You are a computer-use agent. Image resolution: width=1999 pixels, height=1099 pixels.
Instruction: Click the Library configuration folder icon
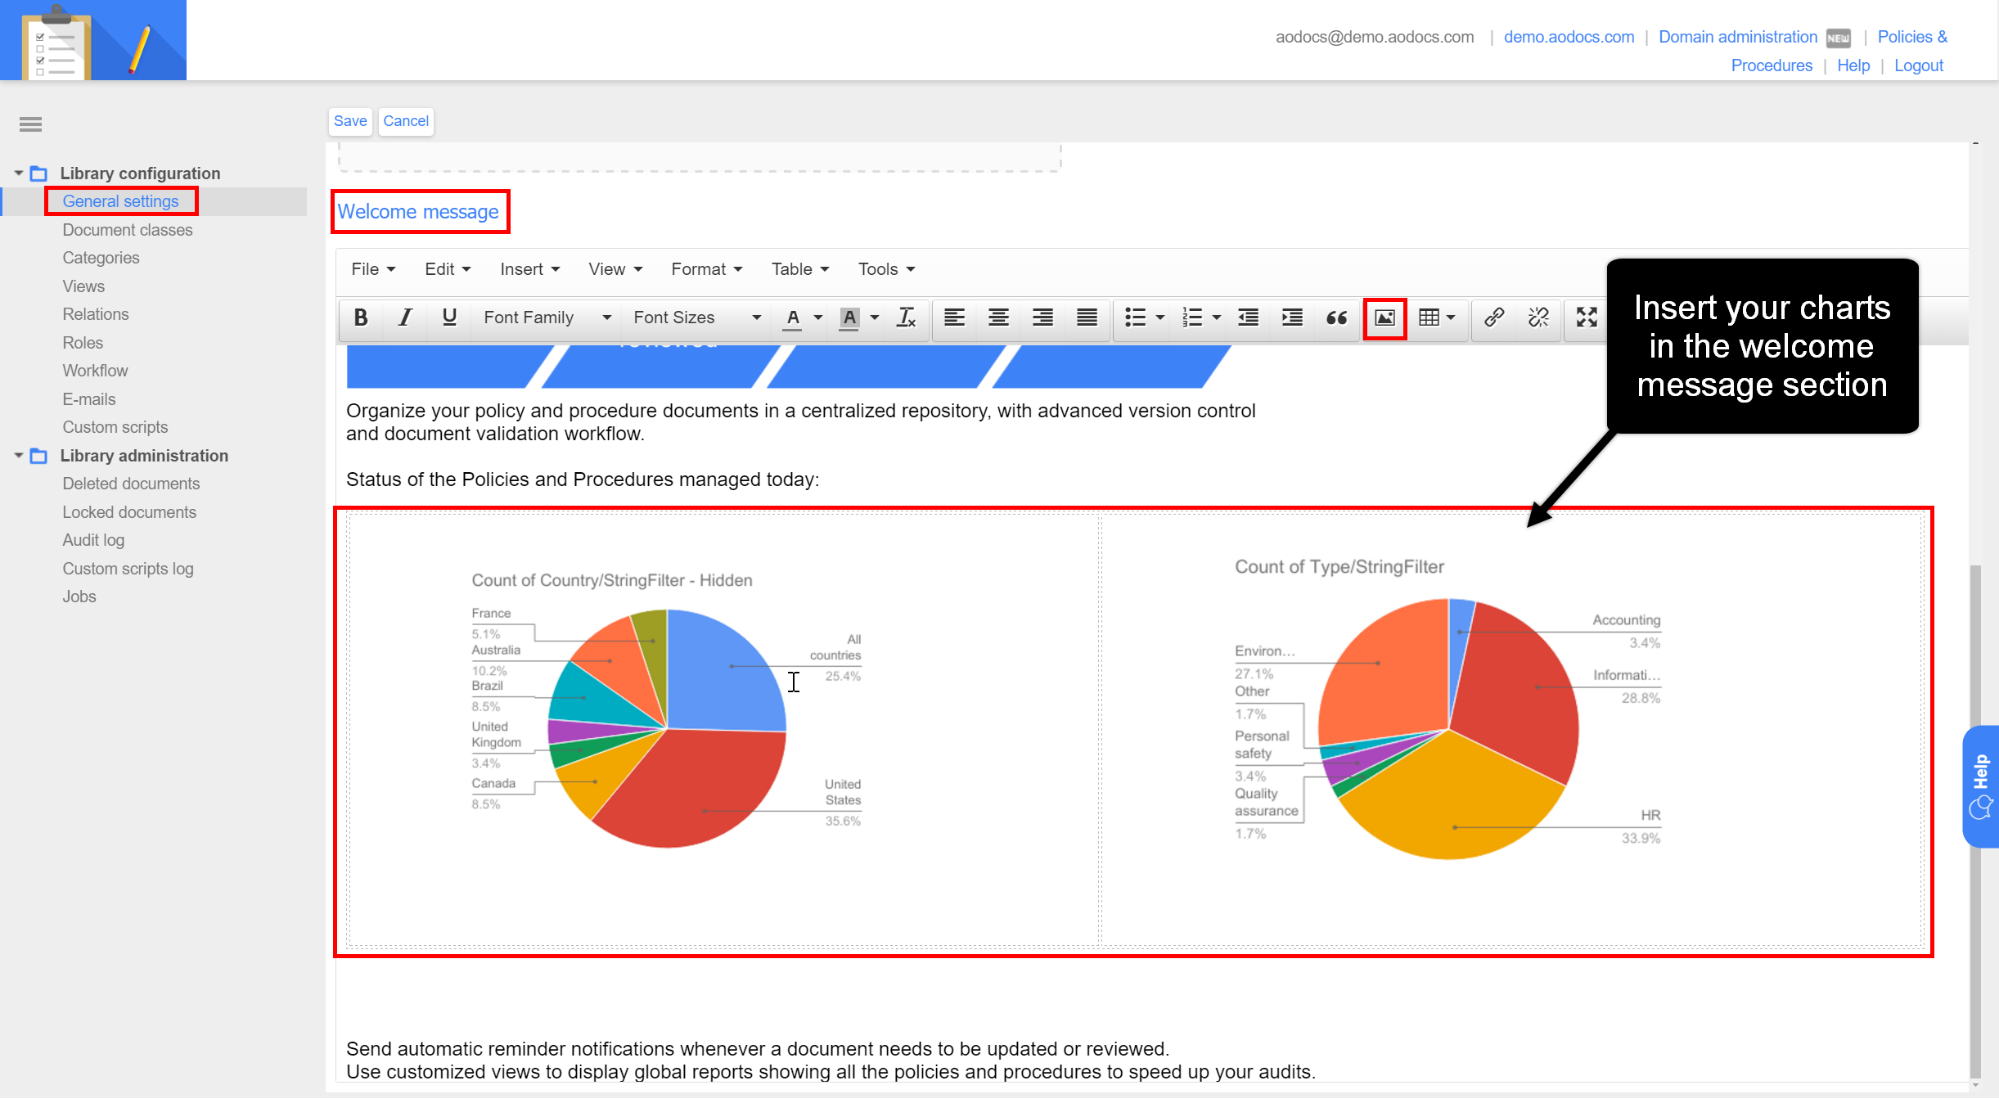[39, 174]
